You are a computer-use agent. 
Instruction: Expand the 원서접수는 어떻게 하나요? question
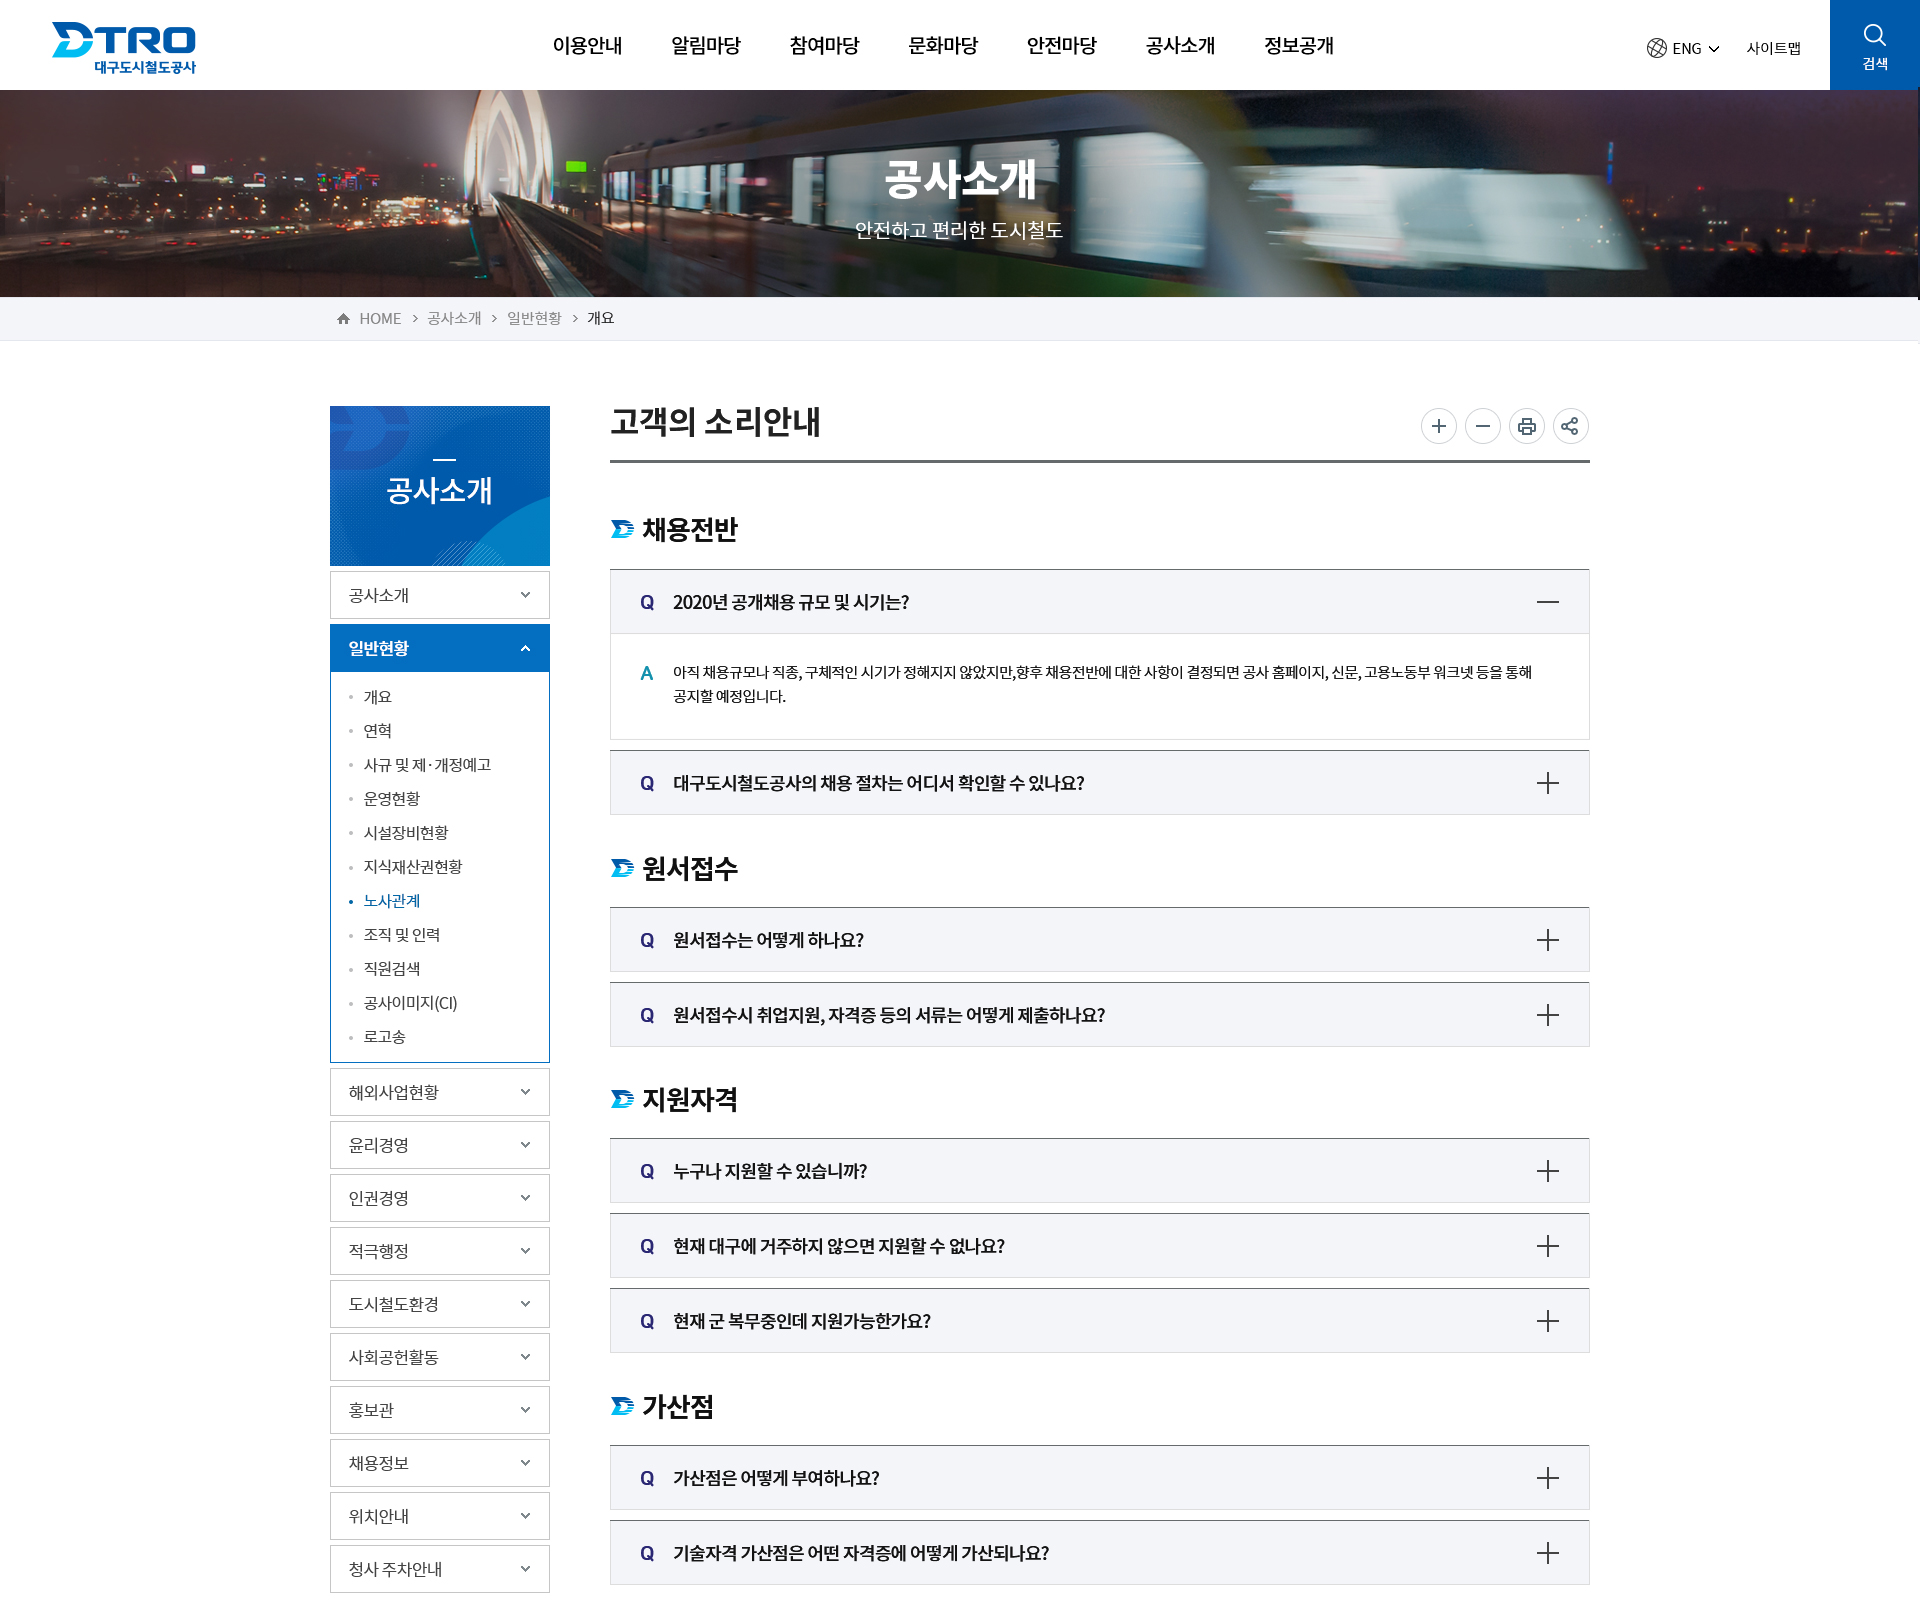click(1548, 939)
